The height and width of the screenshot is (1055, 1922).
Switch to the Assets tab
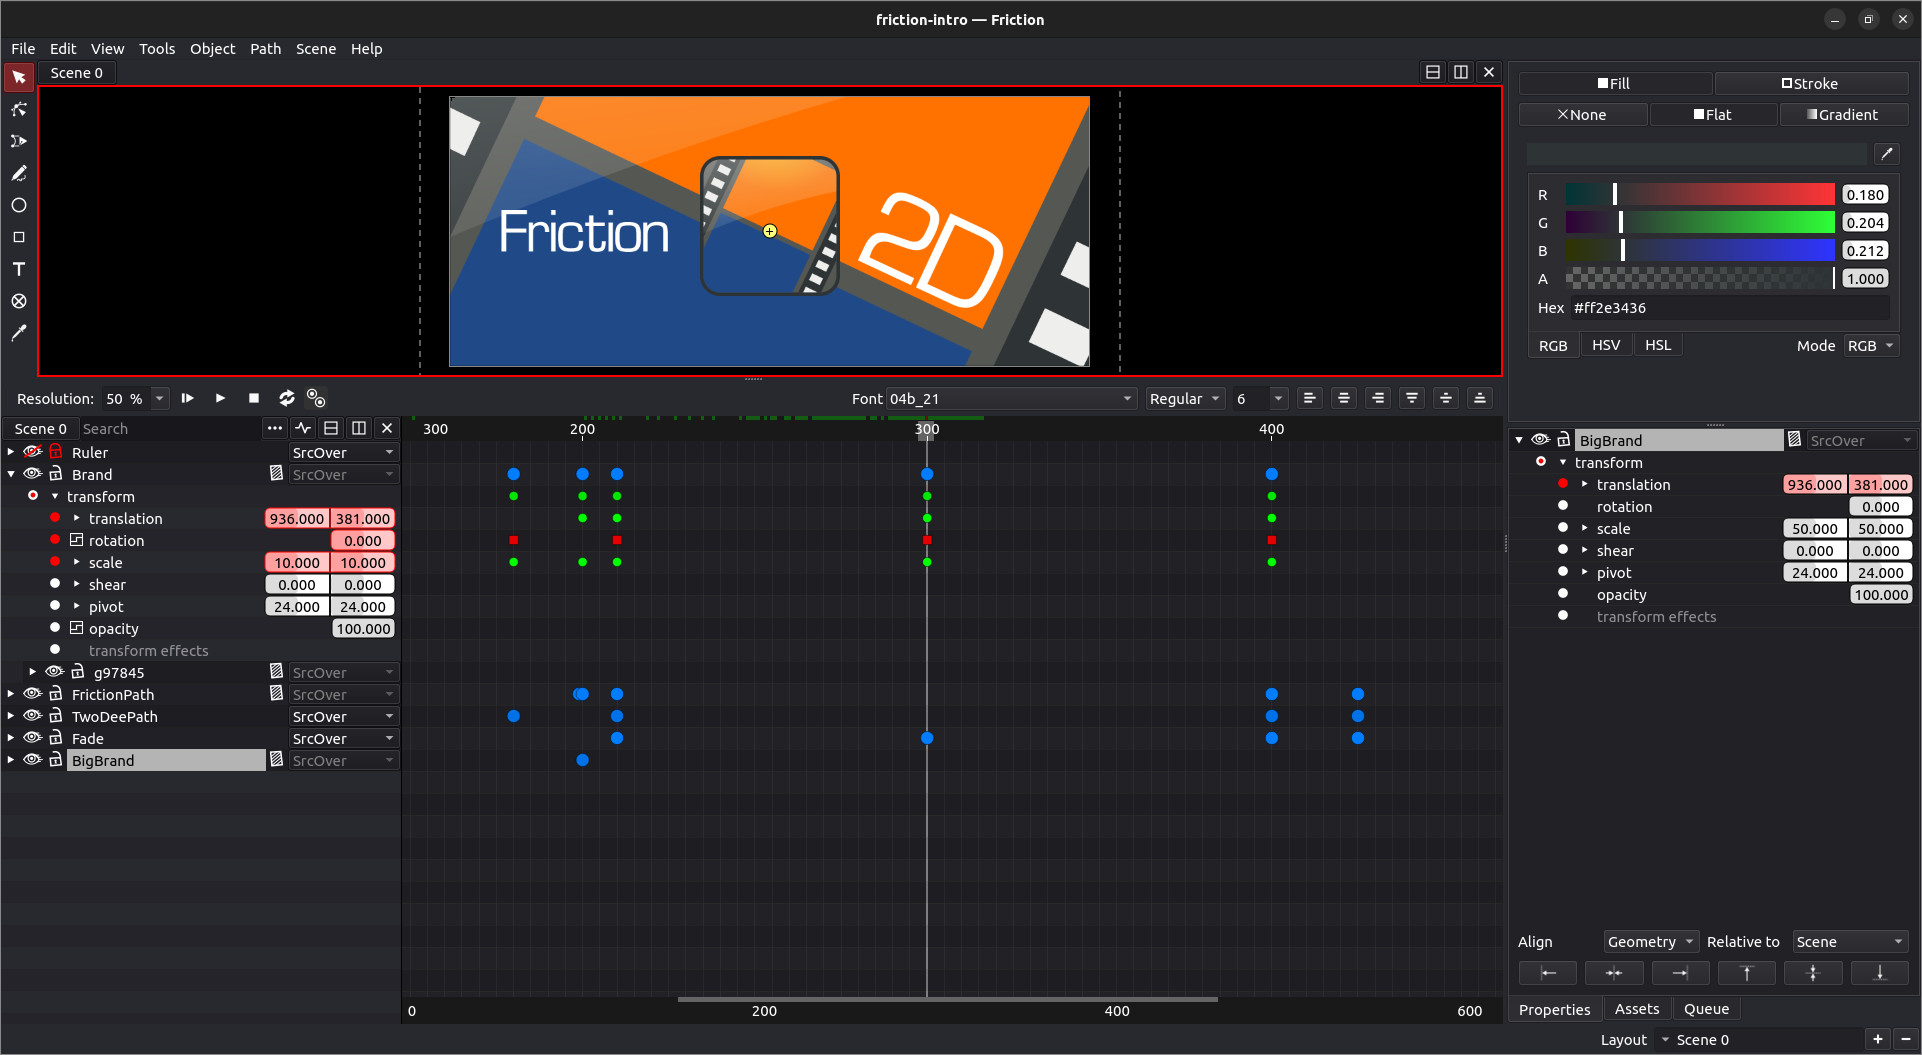click(x=1637, y=1009)
